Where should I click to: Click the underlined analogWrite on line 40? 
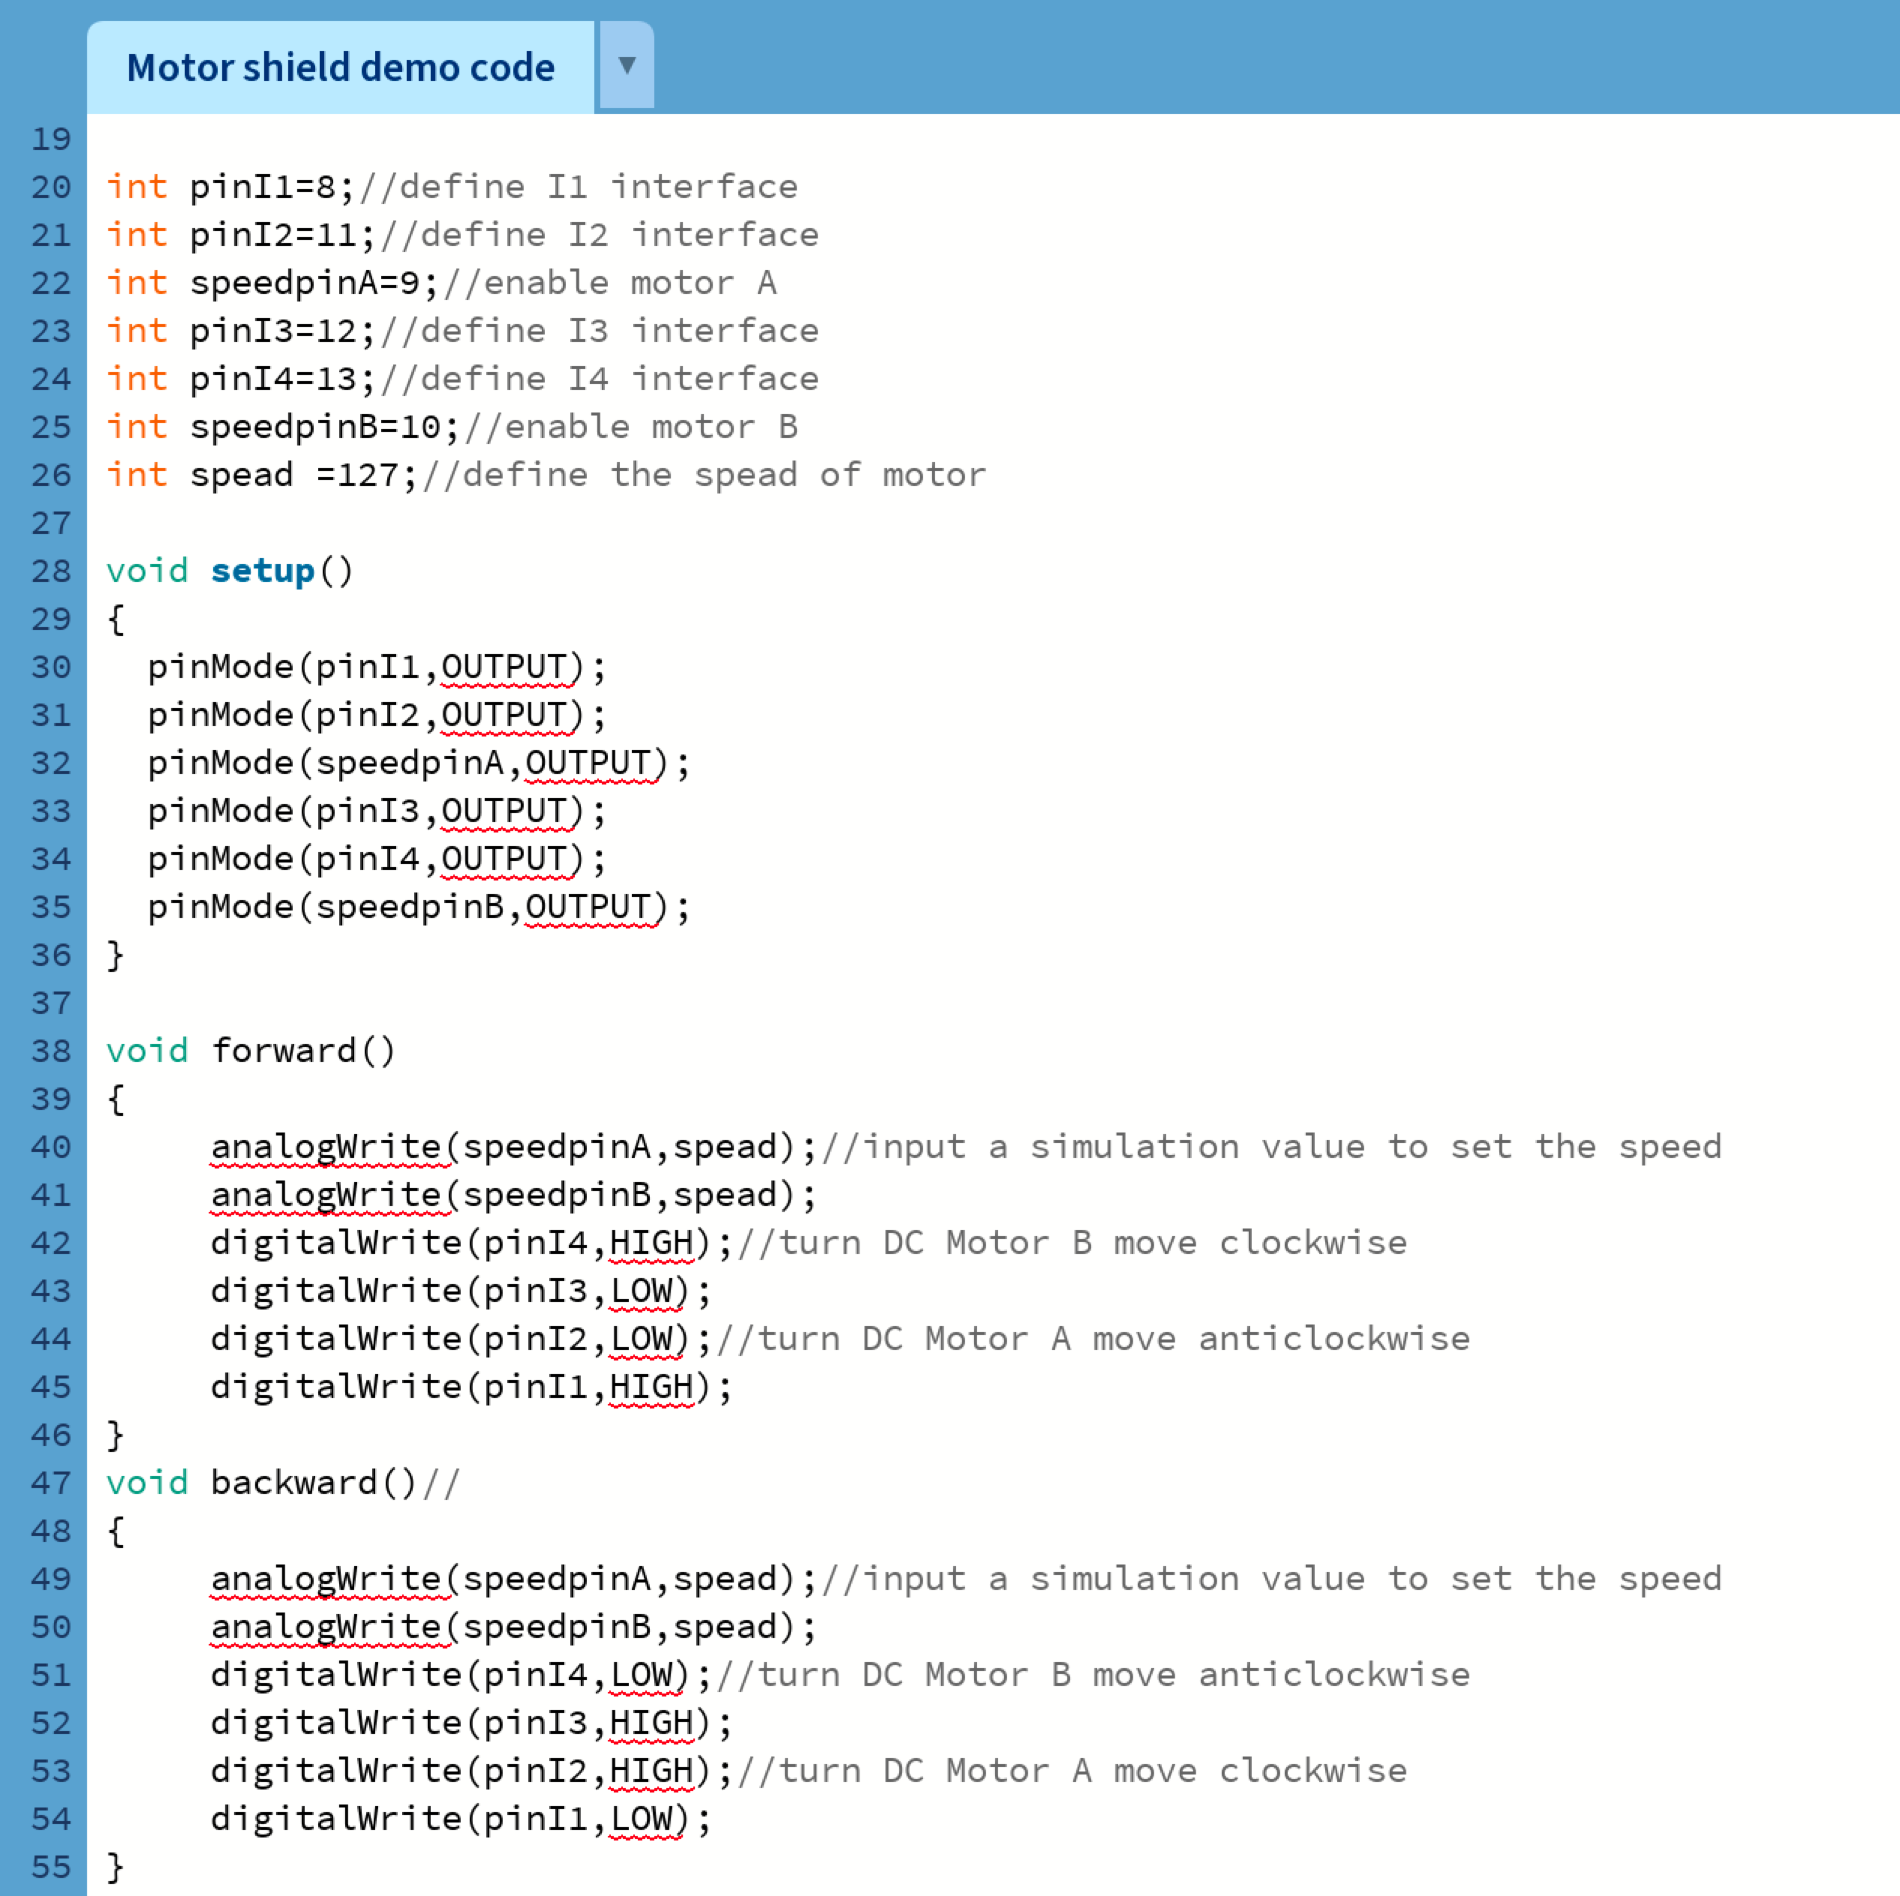[326, 1147]
